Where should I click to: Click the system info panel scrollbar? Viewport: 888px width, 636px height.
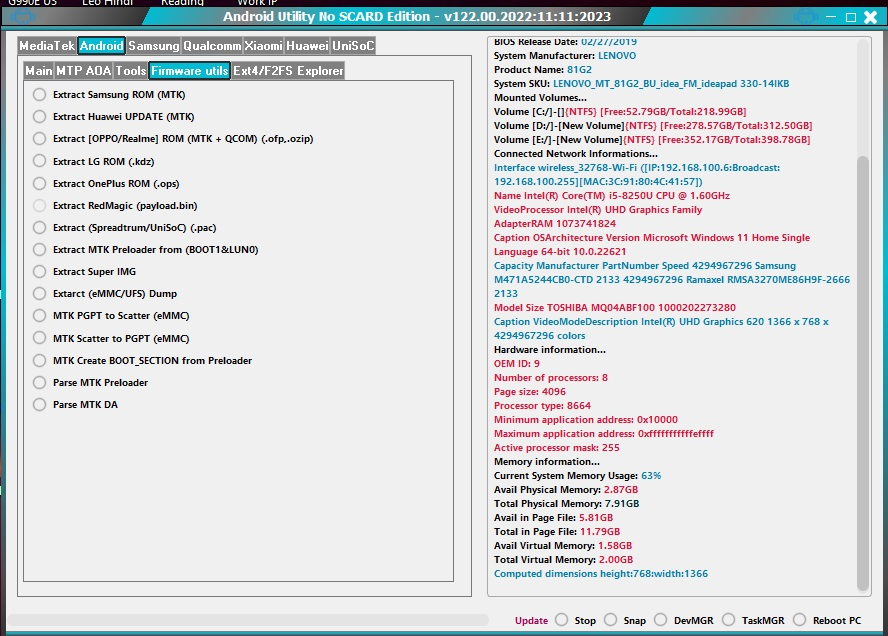(x=864, y=370)
